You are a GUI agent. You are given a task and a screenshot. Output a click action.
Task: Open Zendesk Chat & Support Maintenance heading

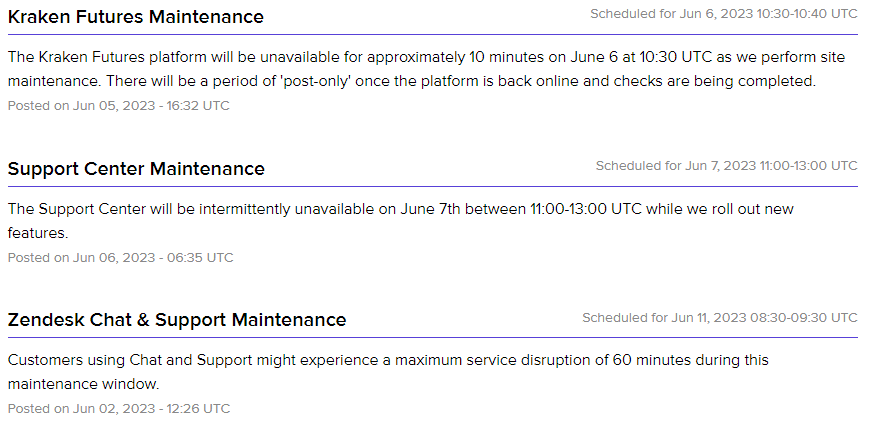point(177,319)
